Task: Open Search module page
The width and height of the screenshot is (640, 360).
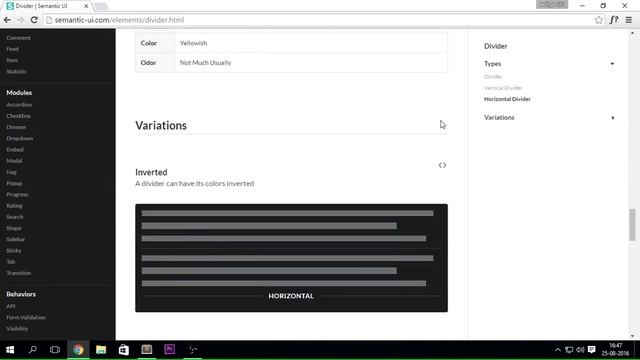Action: (x=15, y=217)
